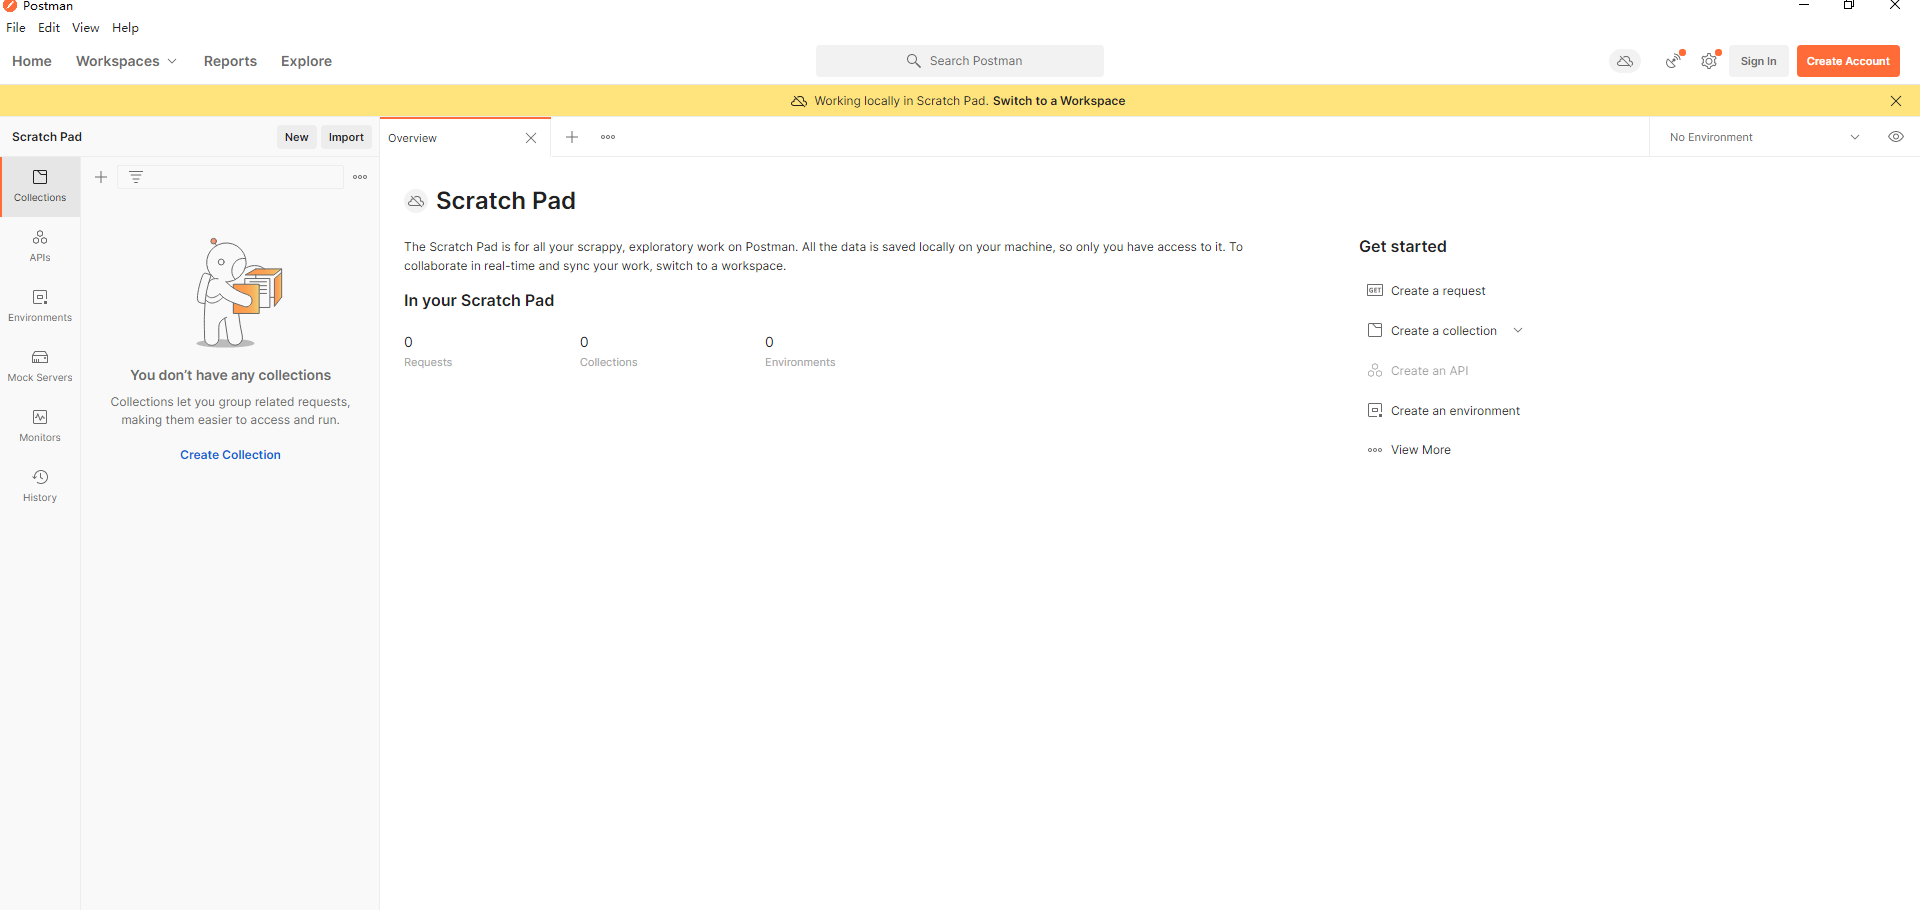Click the Requests count label
1920x910 pixels.
(428, 363)
